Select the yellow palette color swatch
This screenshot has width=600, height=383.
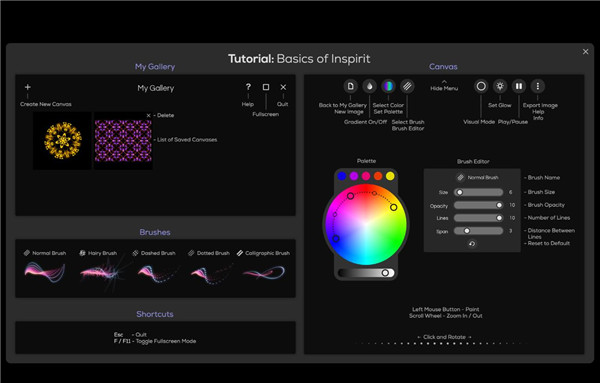(x=390, y=176)
